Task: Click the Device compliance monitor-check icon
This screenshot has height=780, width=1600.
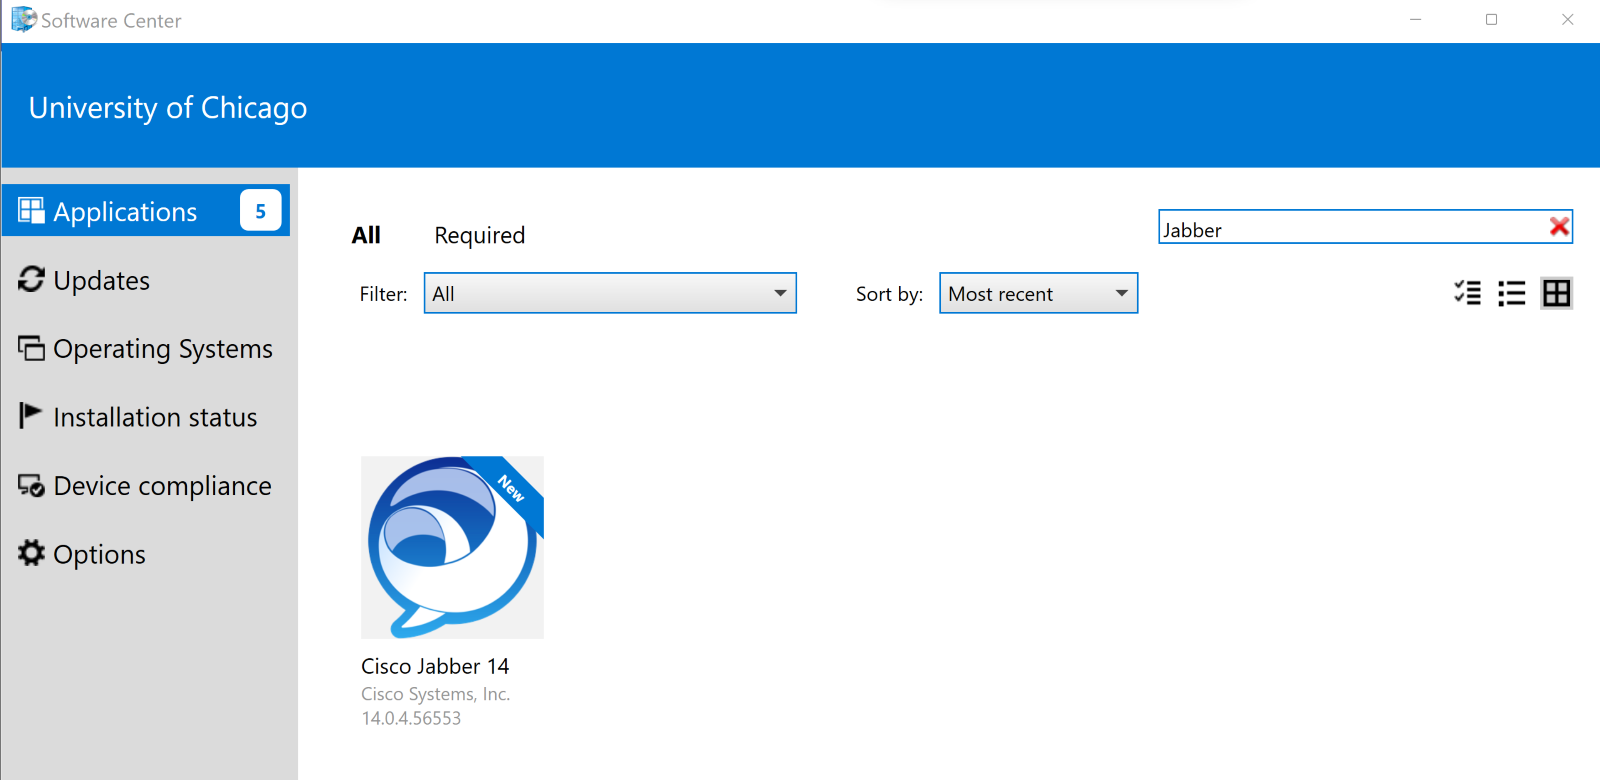Action: coord(32,485)
